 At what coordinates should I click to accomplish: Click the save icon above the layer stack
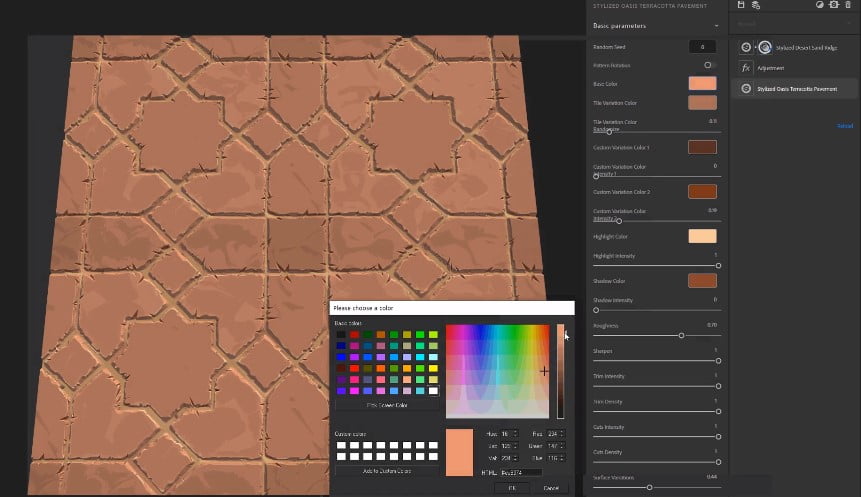click(741, 5)
